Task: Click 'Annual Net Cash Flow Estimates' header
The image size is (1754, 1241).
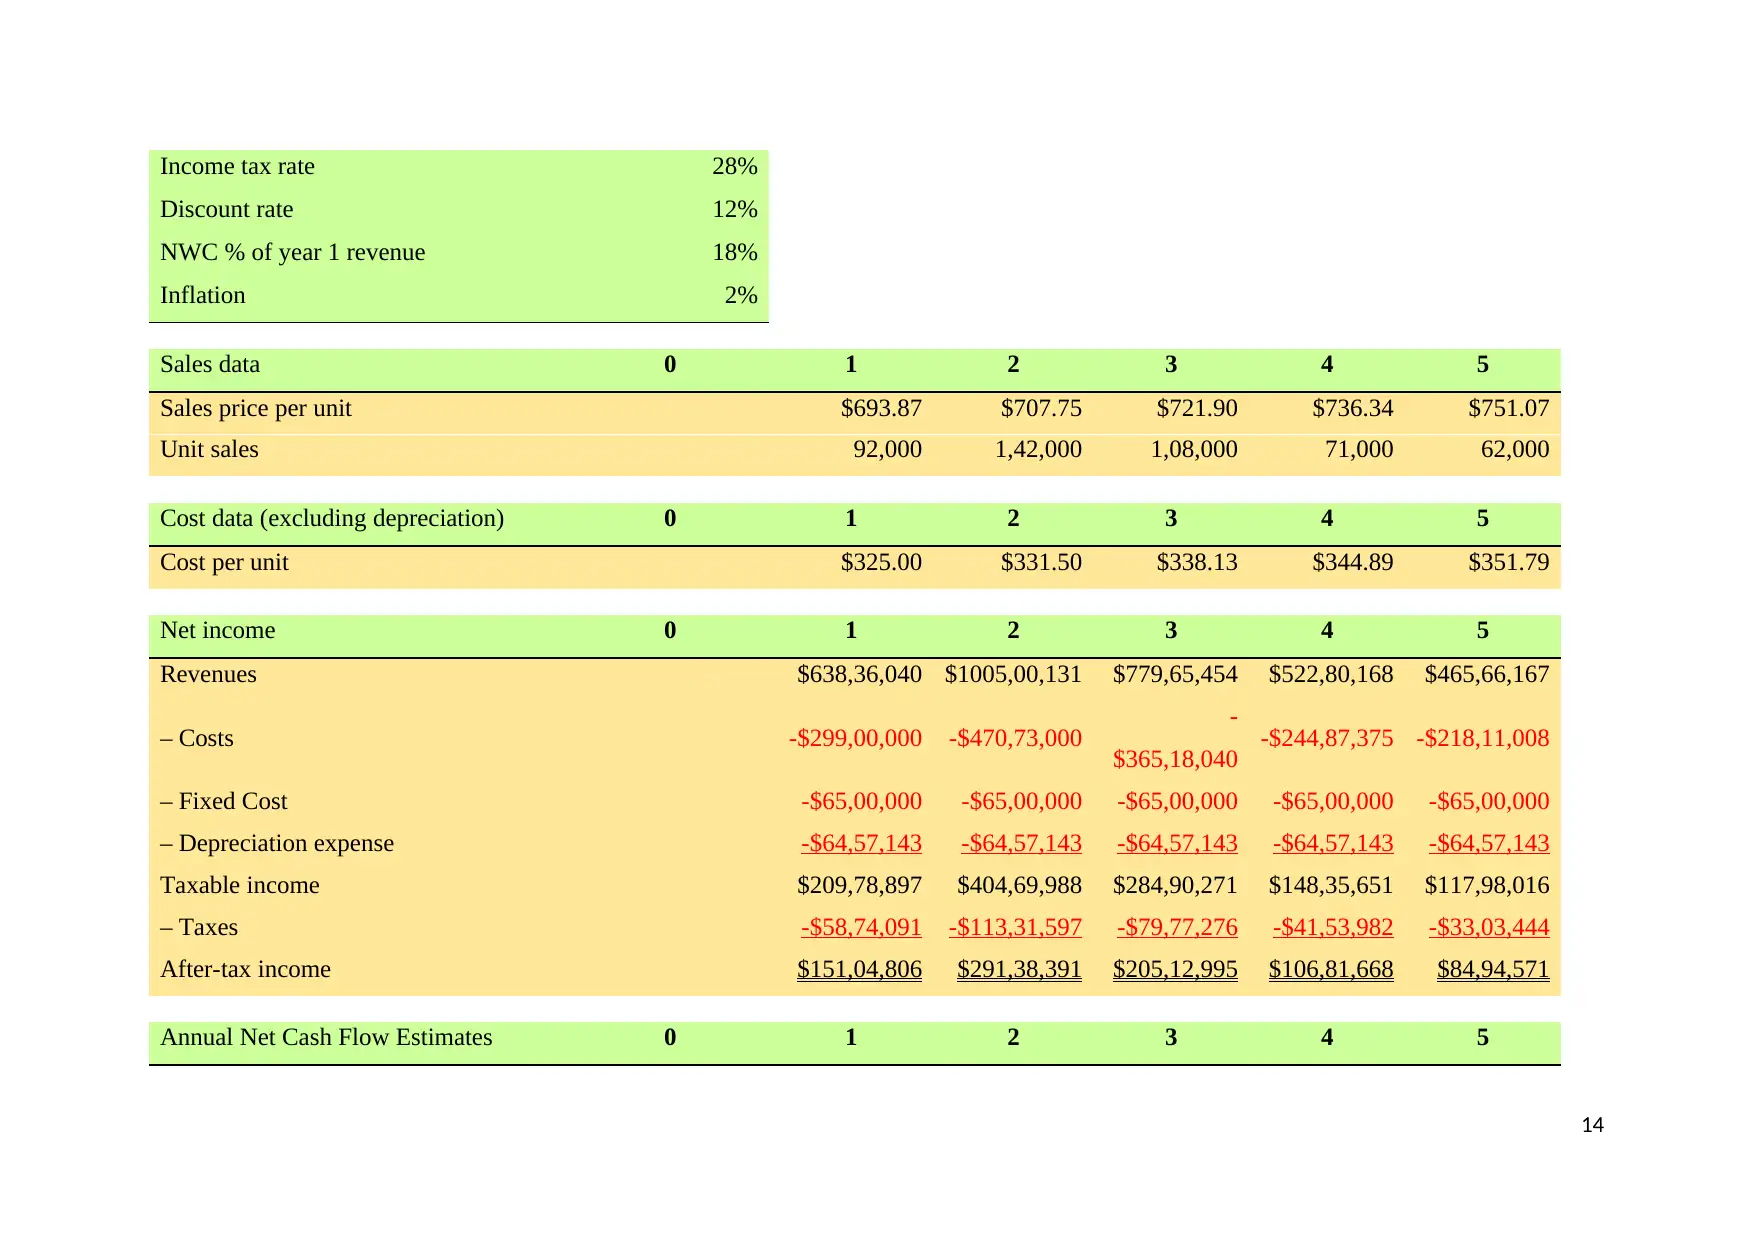Action: (326, 1037)
